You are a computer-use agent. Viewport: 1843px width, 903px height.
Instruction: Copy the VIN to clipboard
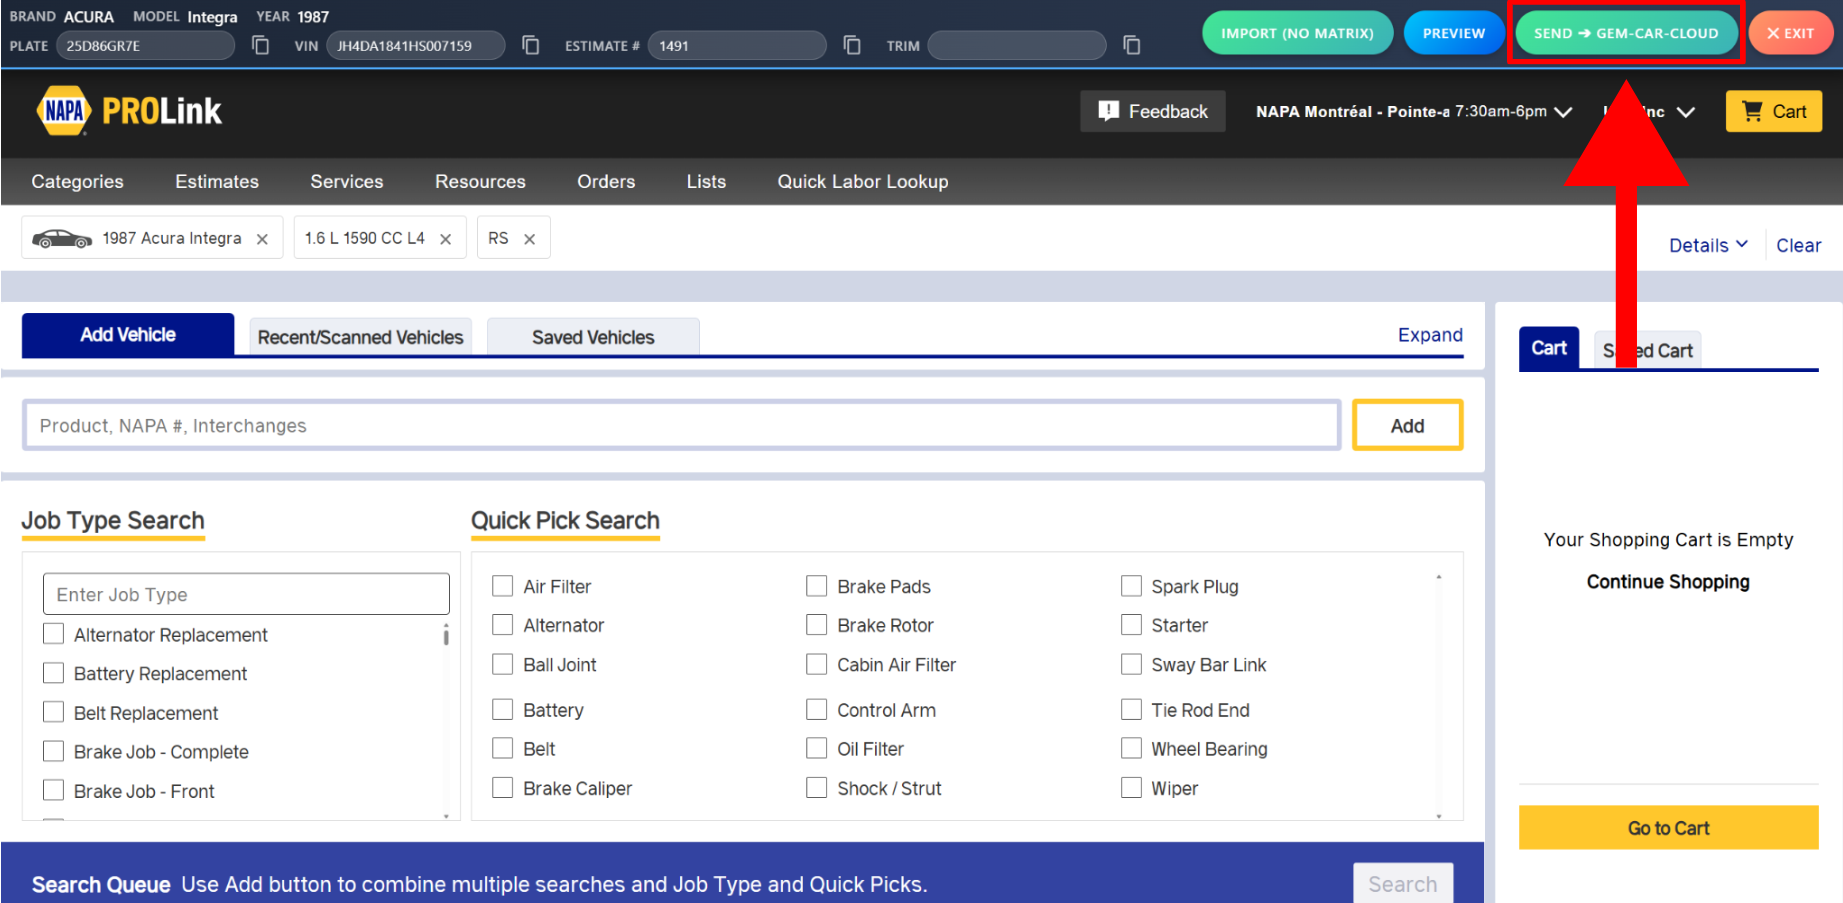pos(531,45)
